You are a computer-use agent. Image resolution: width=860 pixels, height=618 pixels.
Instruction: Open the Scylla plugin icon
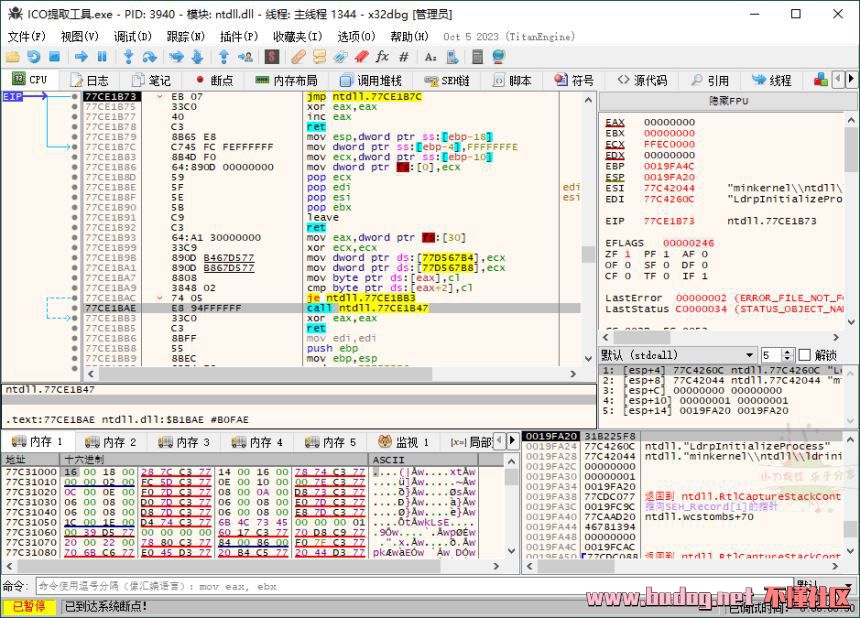[x=274, y=58]
